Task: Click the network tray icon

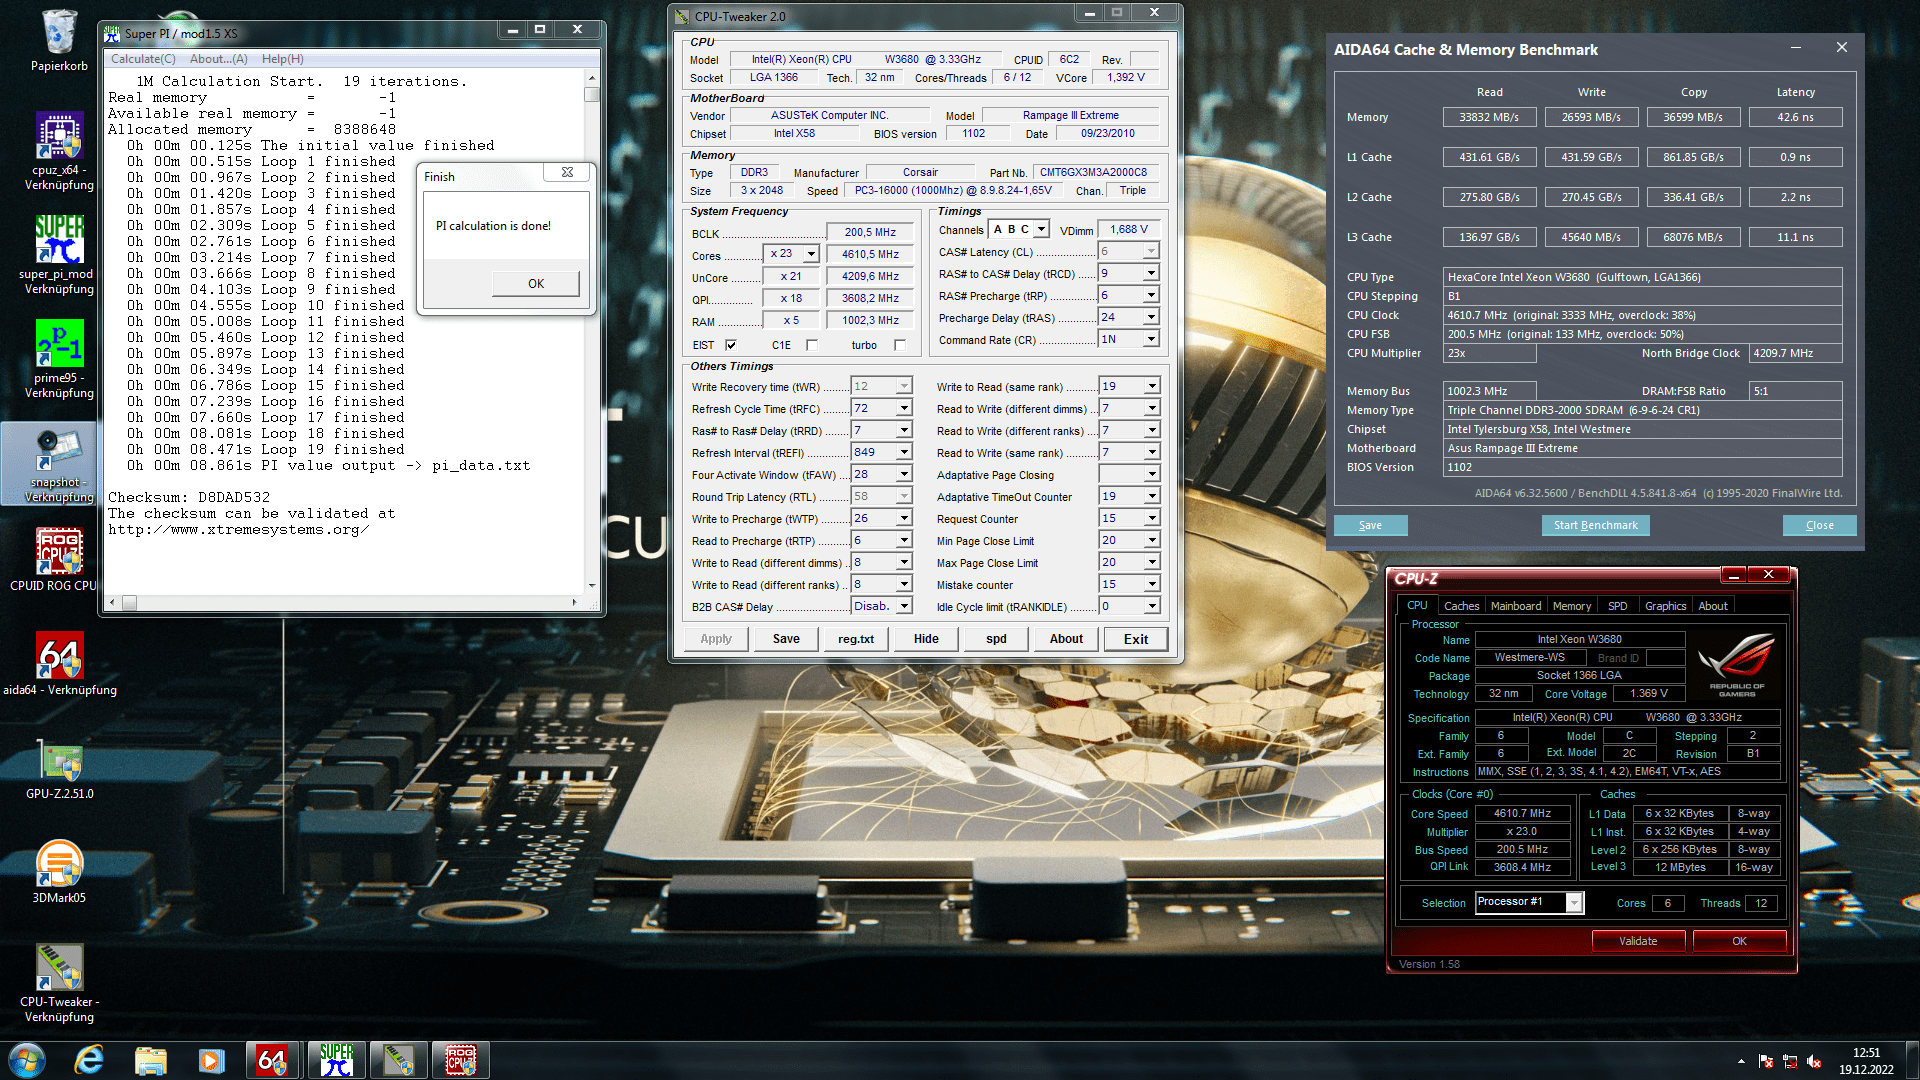Action: pyautogui.click(x=1790, y=1061)
